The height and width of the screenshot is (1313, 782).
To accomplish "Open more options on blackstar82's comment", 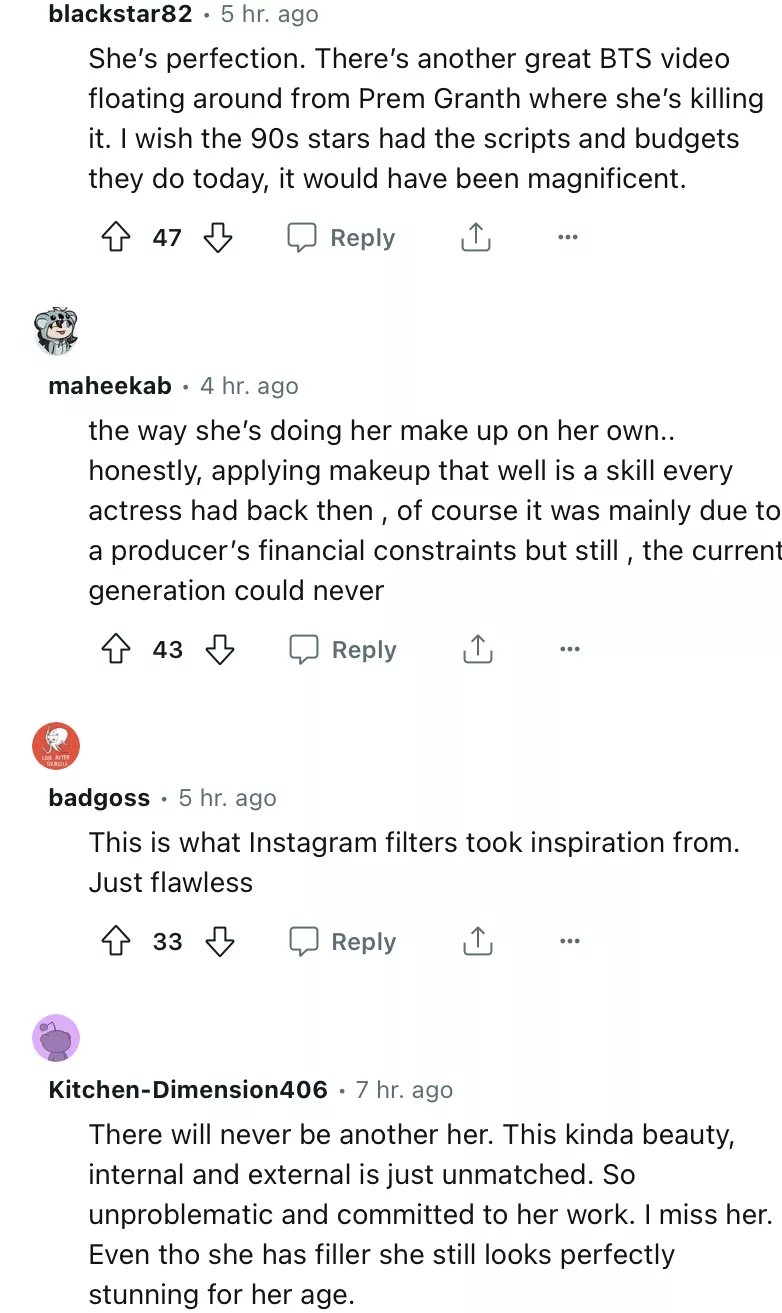I will pos(568,238).
